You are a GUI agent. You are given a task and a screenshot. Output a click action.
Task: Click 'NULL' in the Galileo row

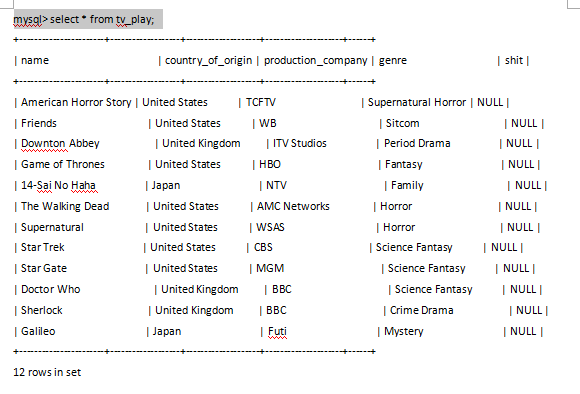click(x=523, y=331)
